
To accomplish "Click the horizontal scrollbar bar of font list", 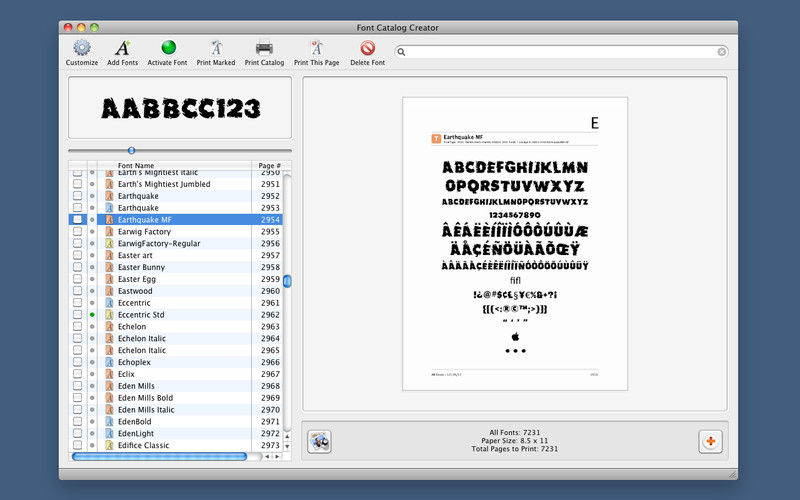I will [x=159, y=457].
